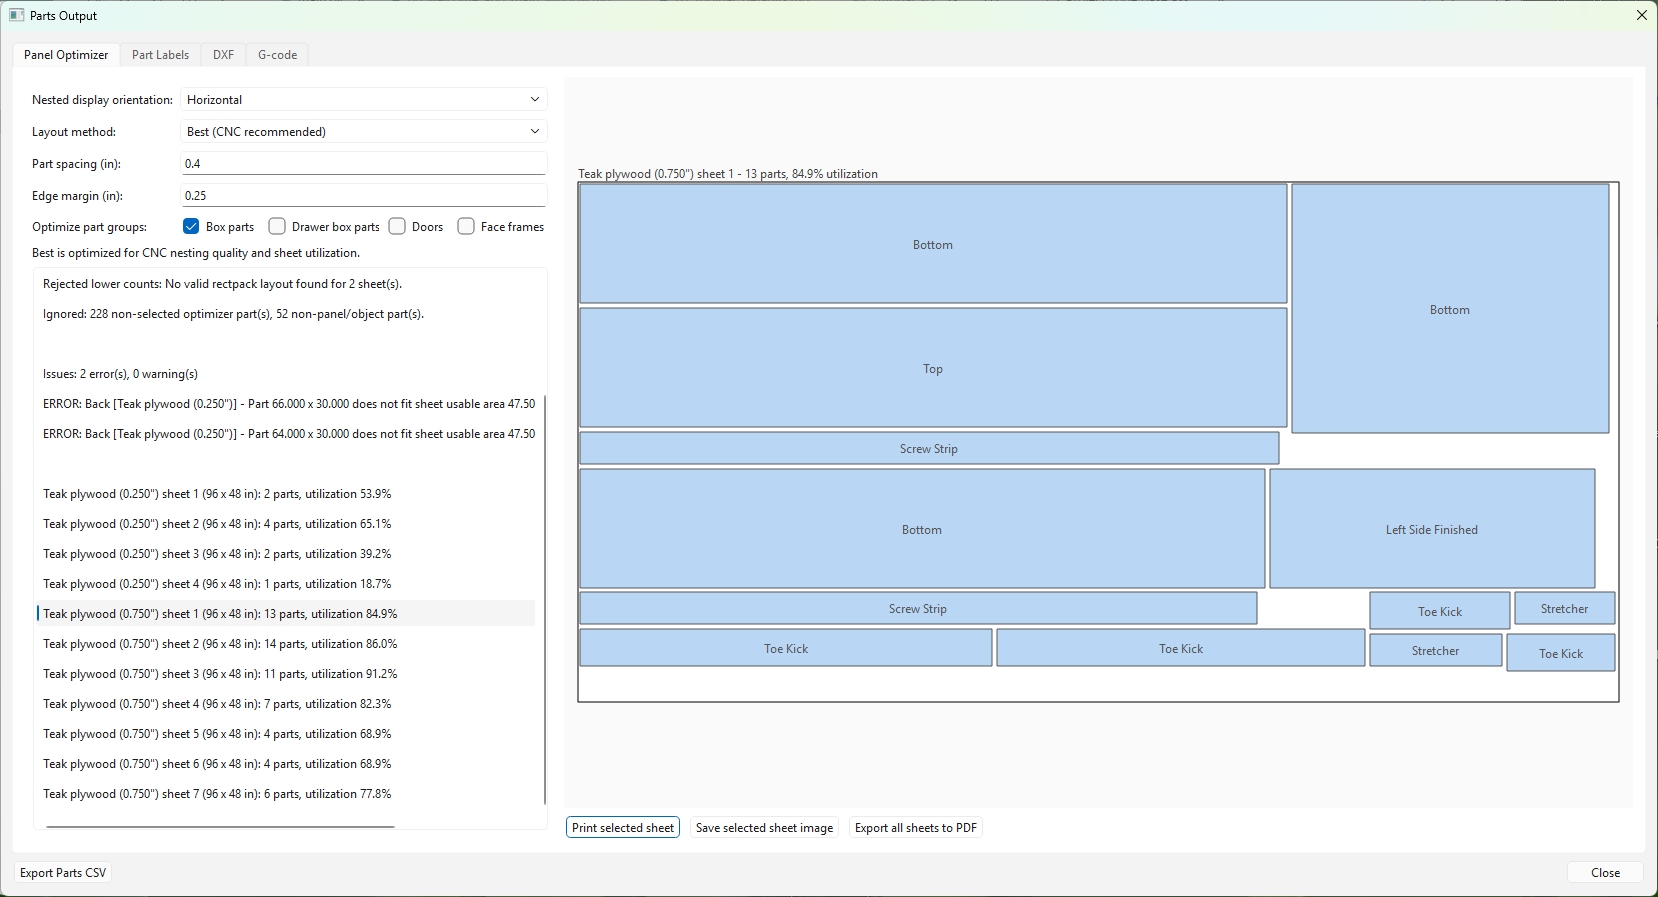Screen dimensions: 1658x897
Task: Show Teak plywood (0.750") sheet 3 layout
Action: pos(286,674)
